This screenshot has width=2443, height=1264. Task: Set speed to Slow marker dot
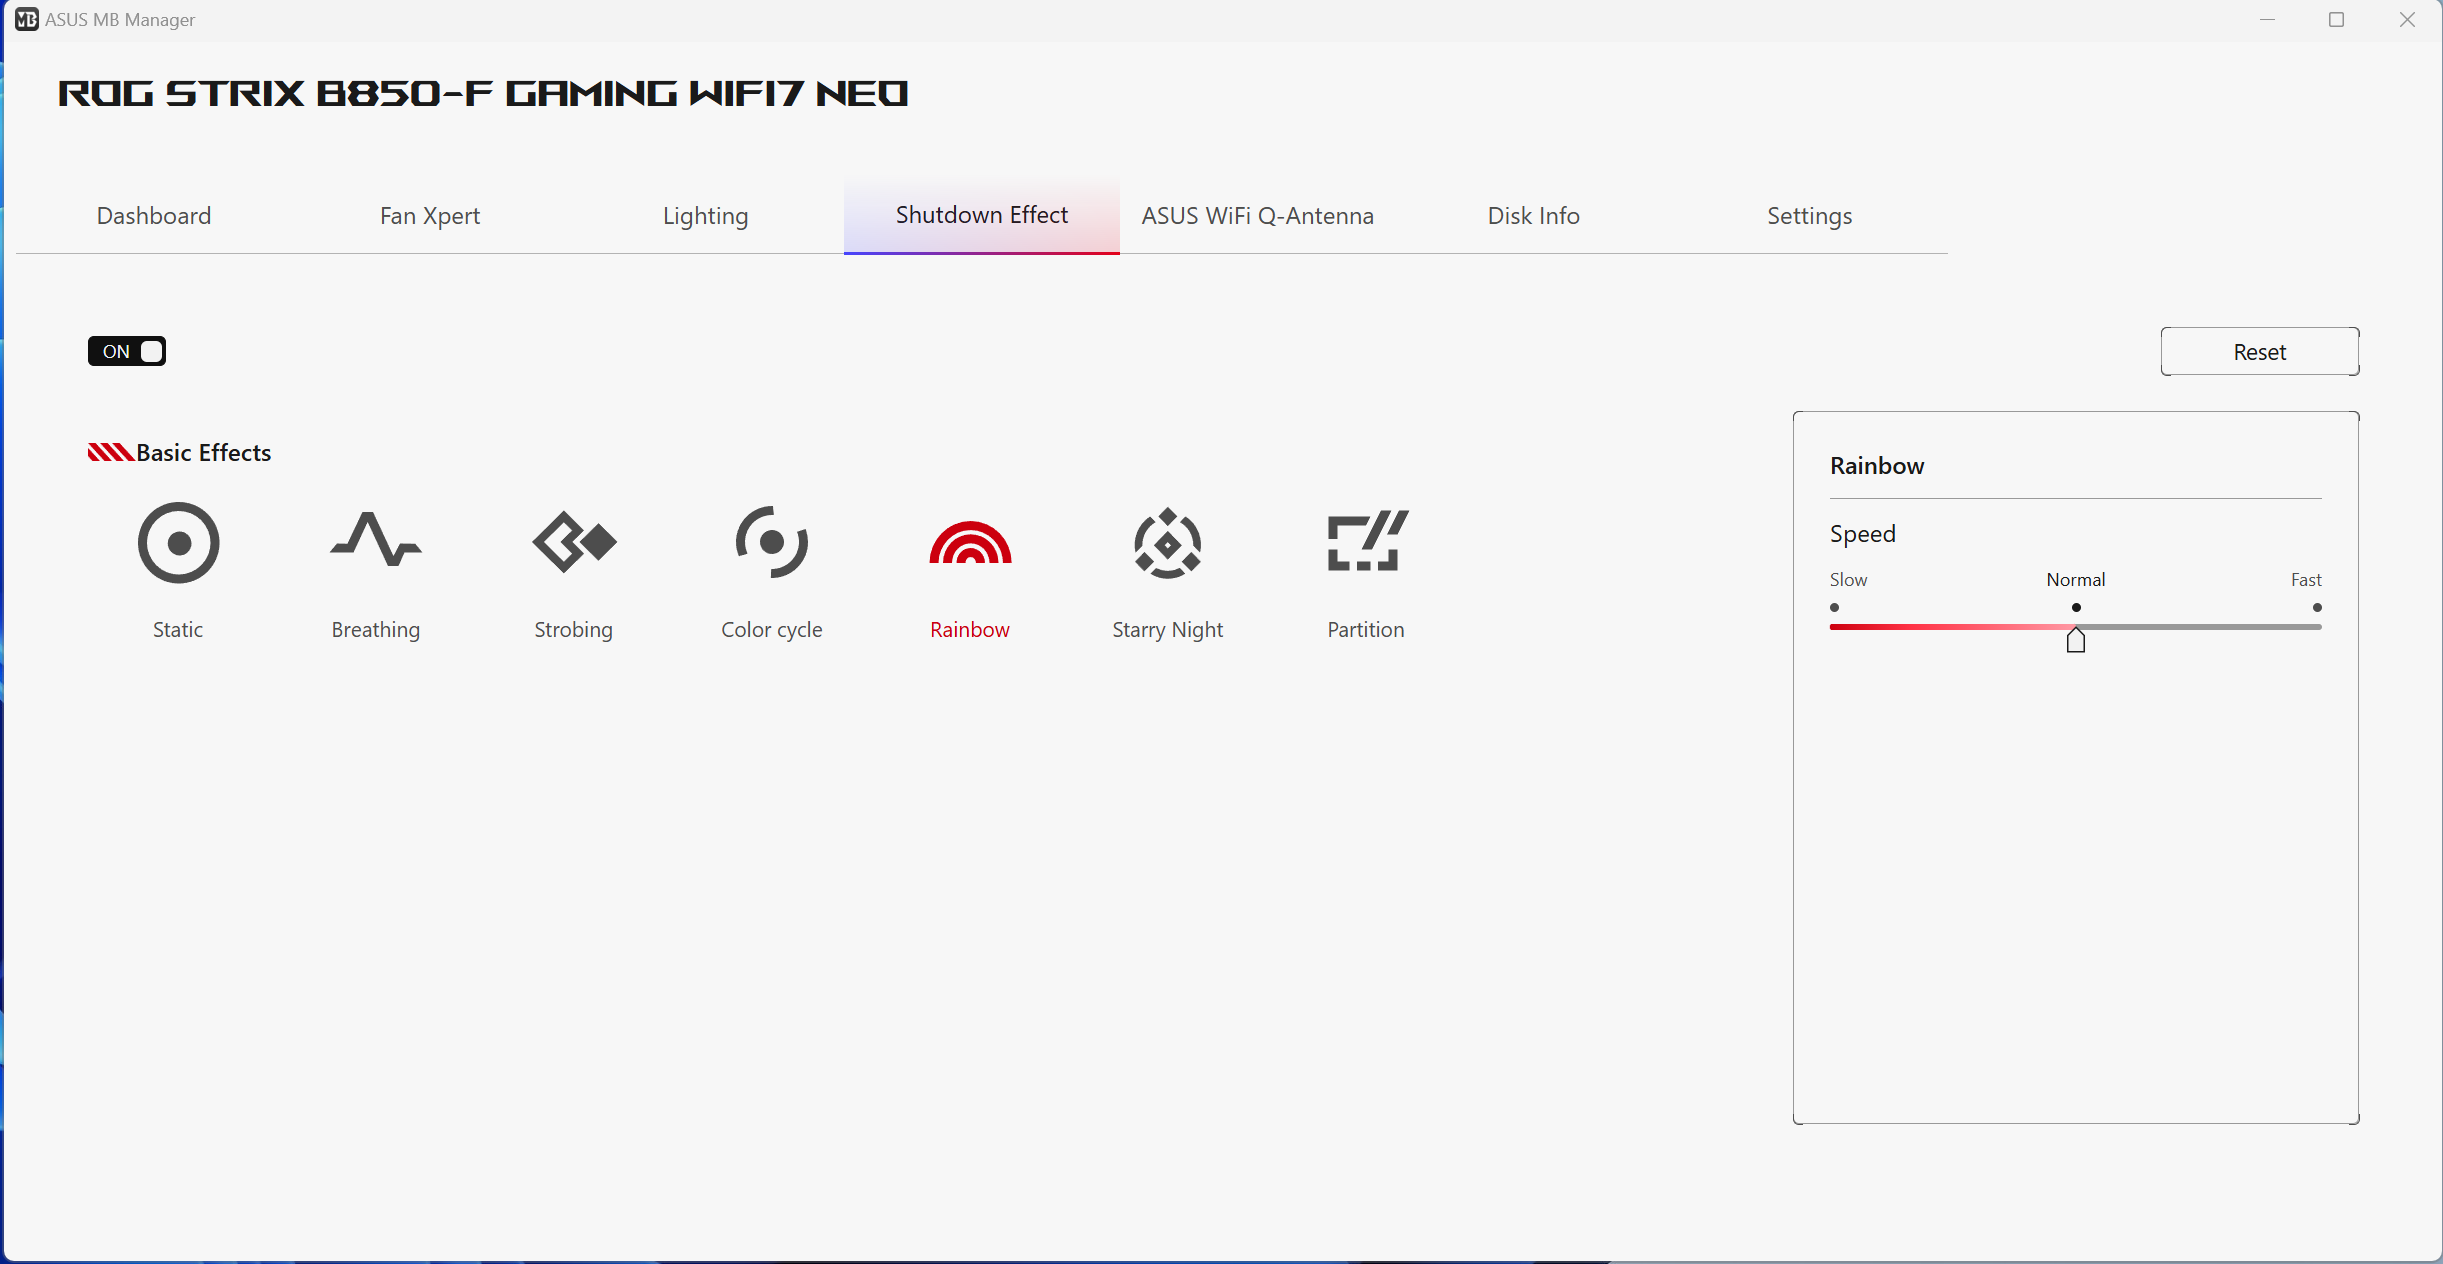click(1835, 607)
